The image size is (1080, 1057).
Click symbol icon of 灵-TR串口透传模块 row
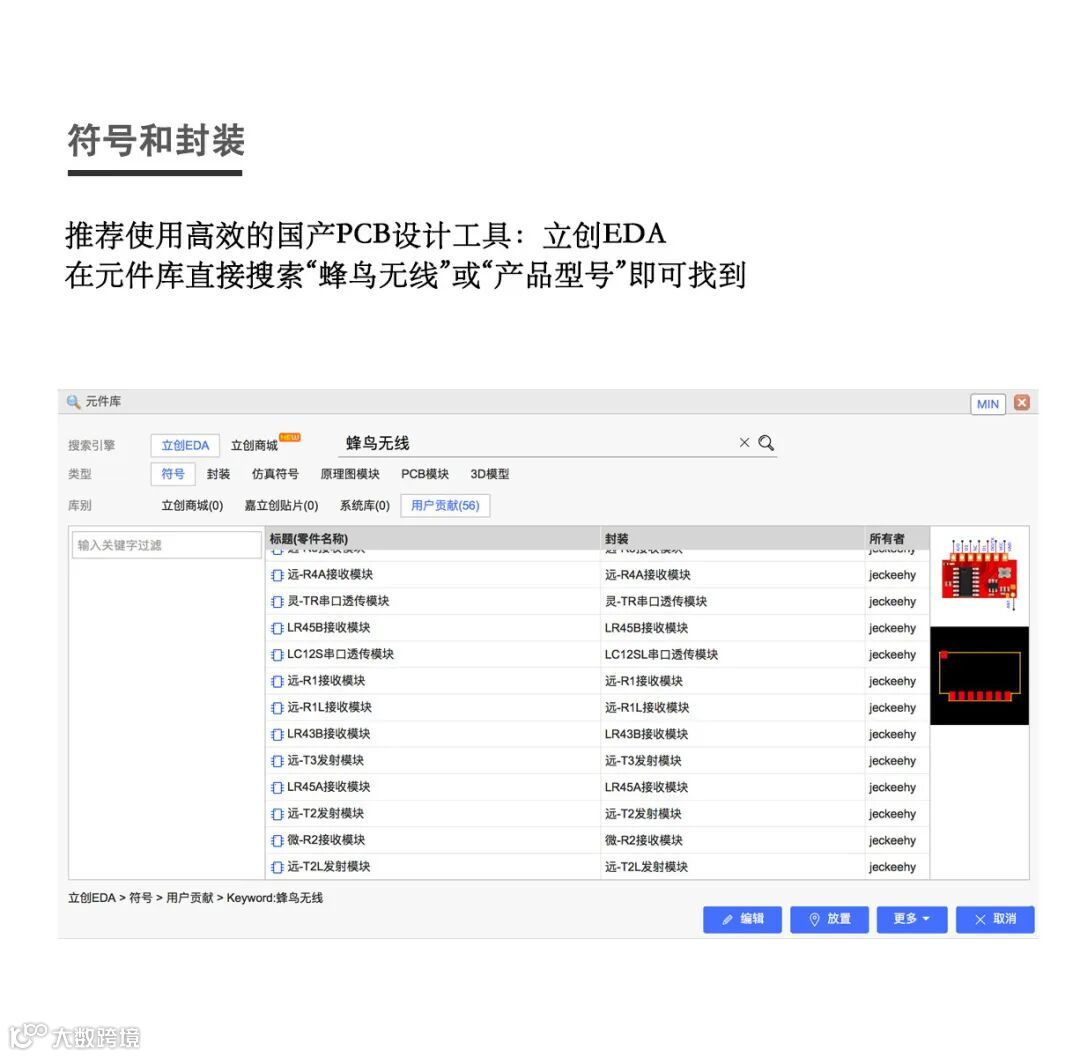[x=277, y=601]
